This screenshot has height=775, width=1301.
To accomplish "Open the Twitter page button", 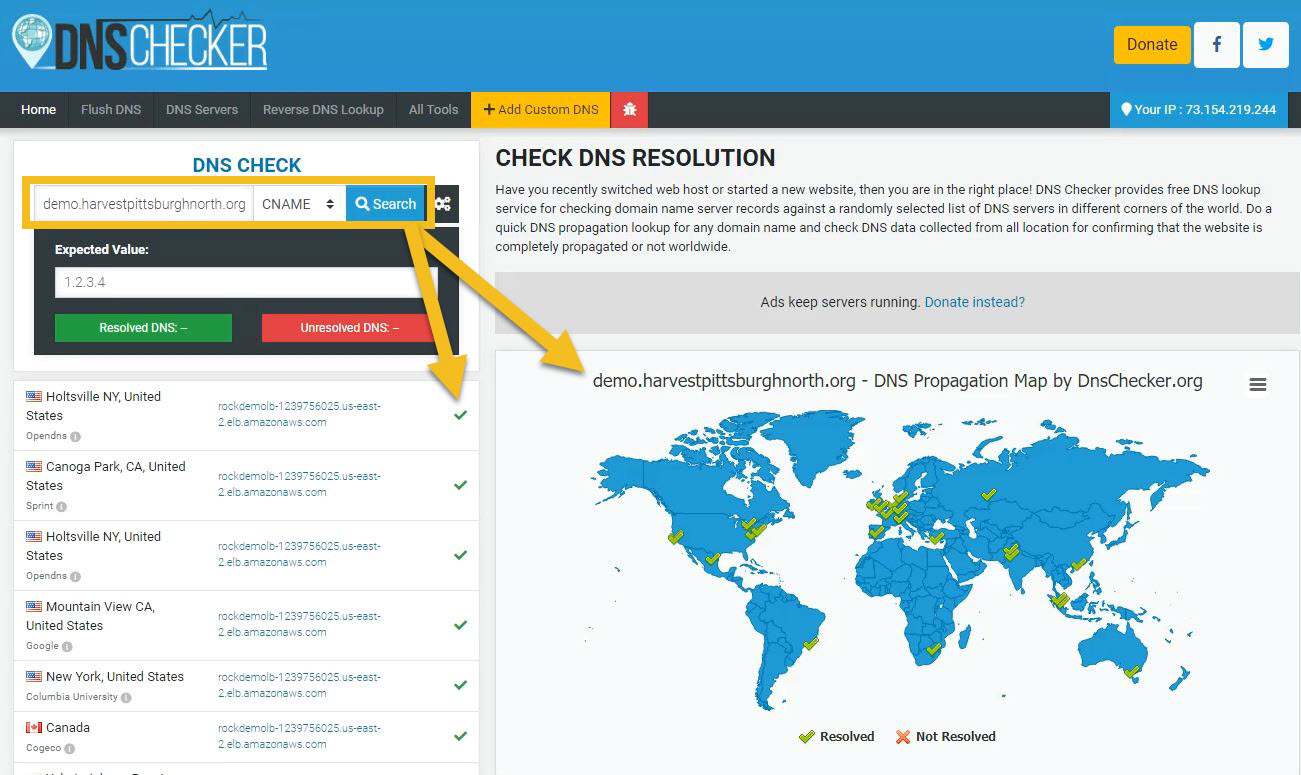I will [1266, 45].
